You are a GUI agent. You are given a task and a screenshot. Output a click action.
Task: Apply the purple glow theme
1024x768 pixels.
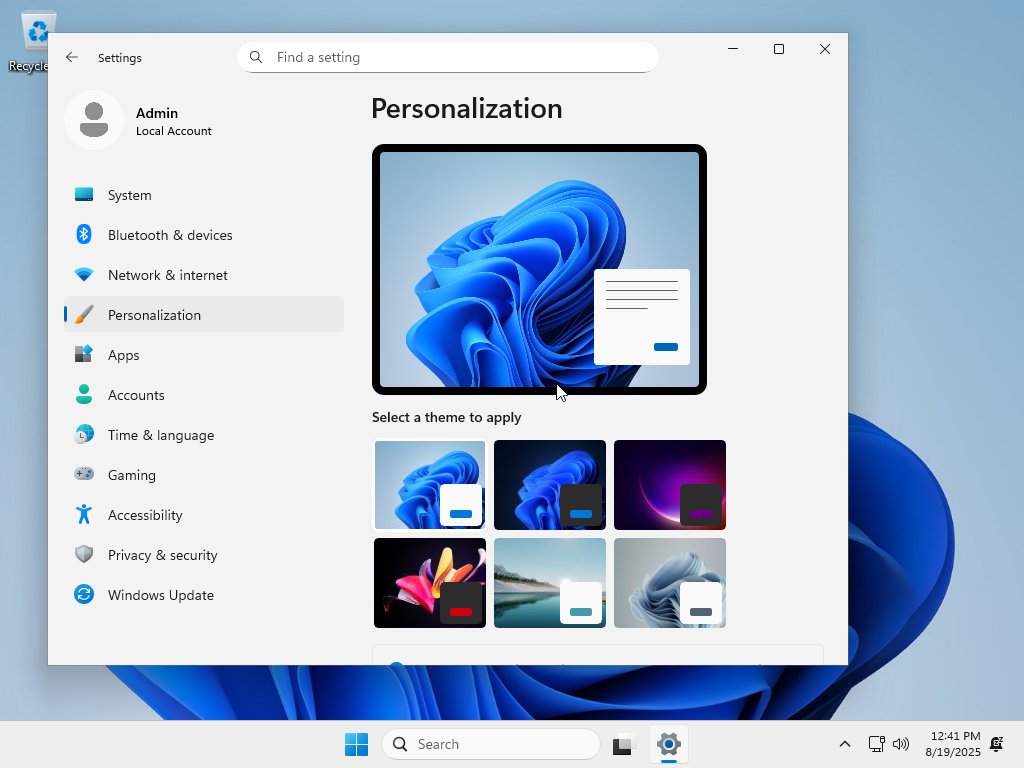click(x=670, y=485)
